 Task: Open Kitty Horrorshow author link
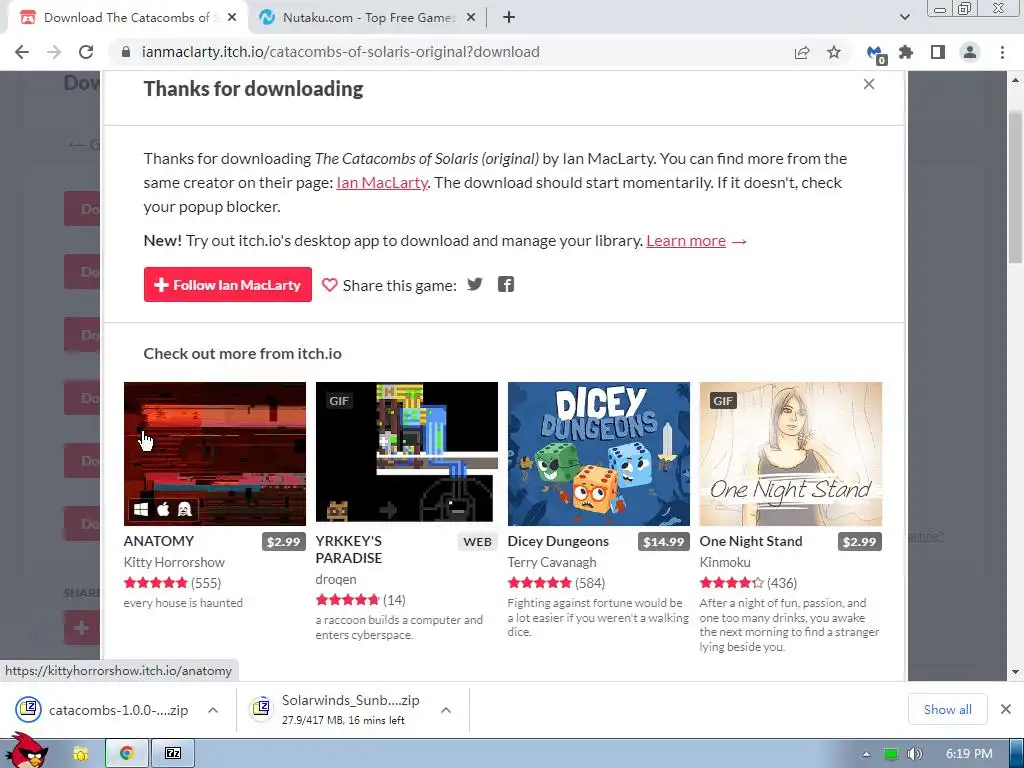coord(174,562)
